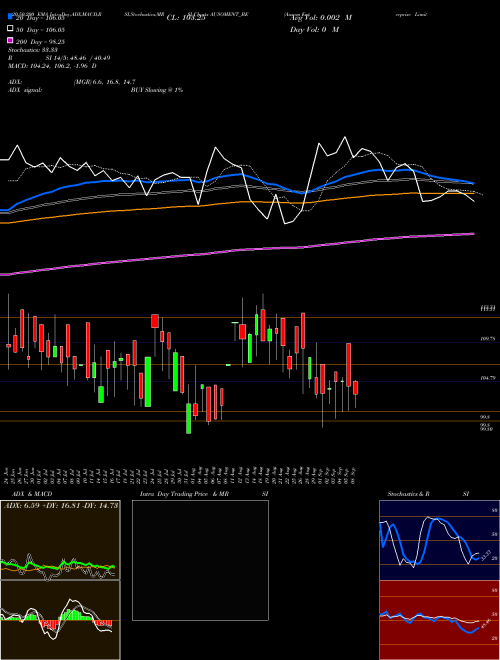Click the 'Day Vol: 0 M' readout
Image resolution: width=500 pixels, height=660 pixels.
coord(314,29)
